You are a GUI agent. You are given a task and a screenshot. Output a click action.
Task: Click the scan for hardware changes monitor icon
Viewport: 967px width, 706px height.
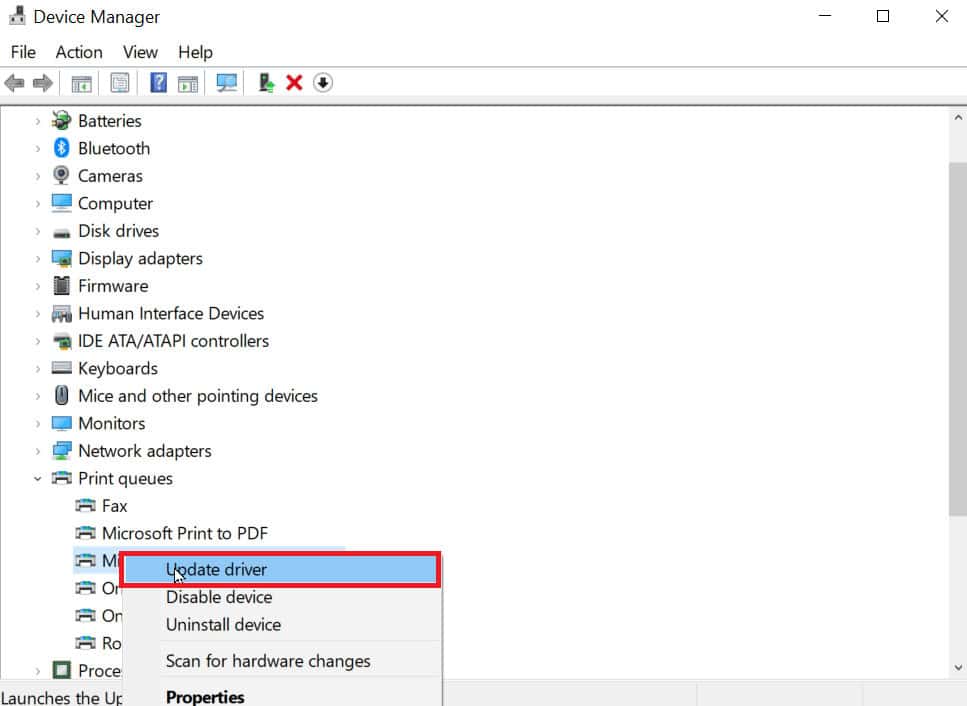pos(226,83)
